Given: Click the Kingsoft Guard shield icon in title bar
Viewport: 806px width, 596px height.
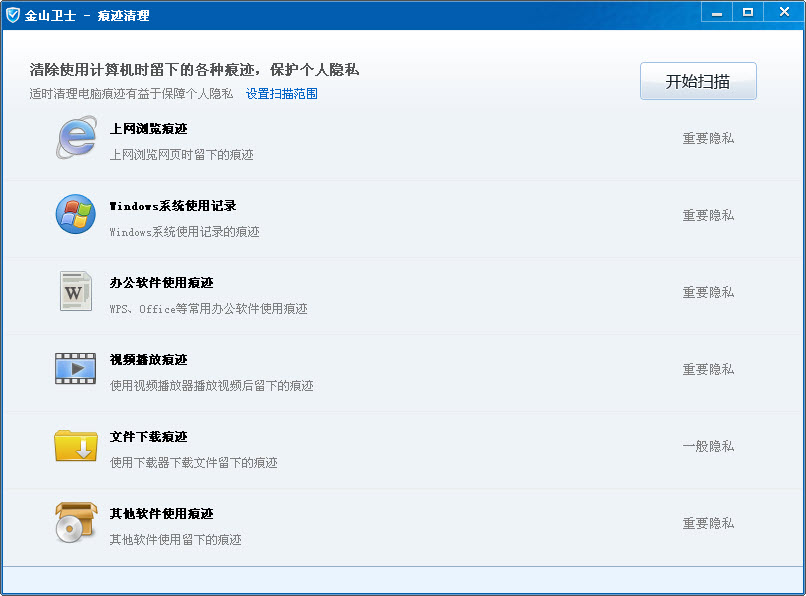Looking at the screenshot, I should (x=12, y=15).
